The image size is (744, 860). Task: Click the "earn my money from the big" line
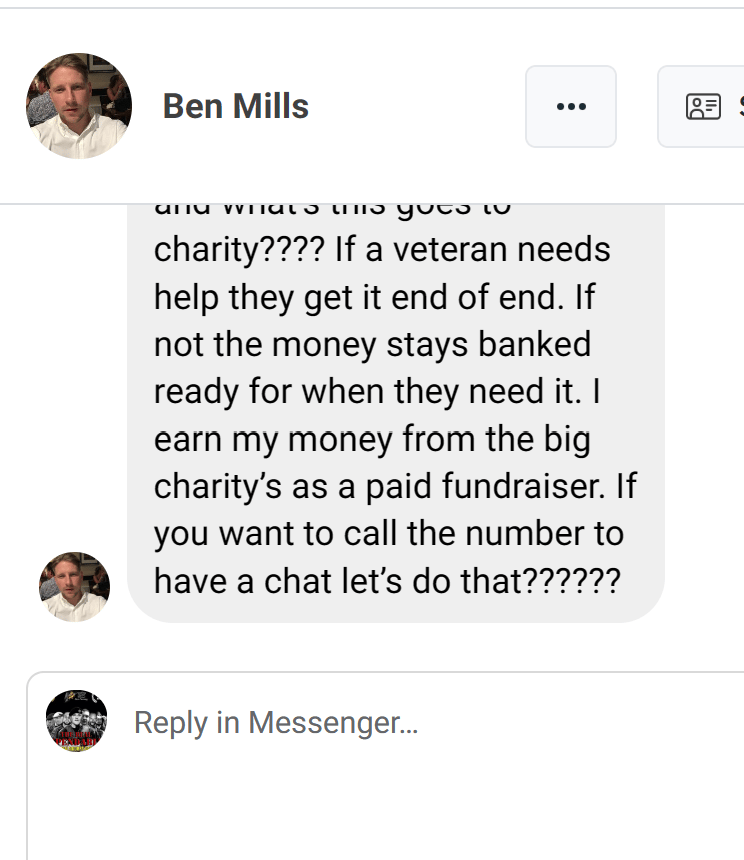tap(372, 440)
